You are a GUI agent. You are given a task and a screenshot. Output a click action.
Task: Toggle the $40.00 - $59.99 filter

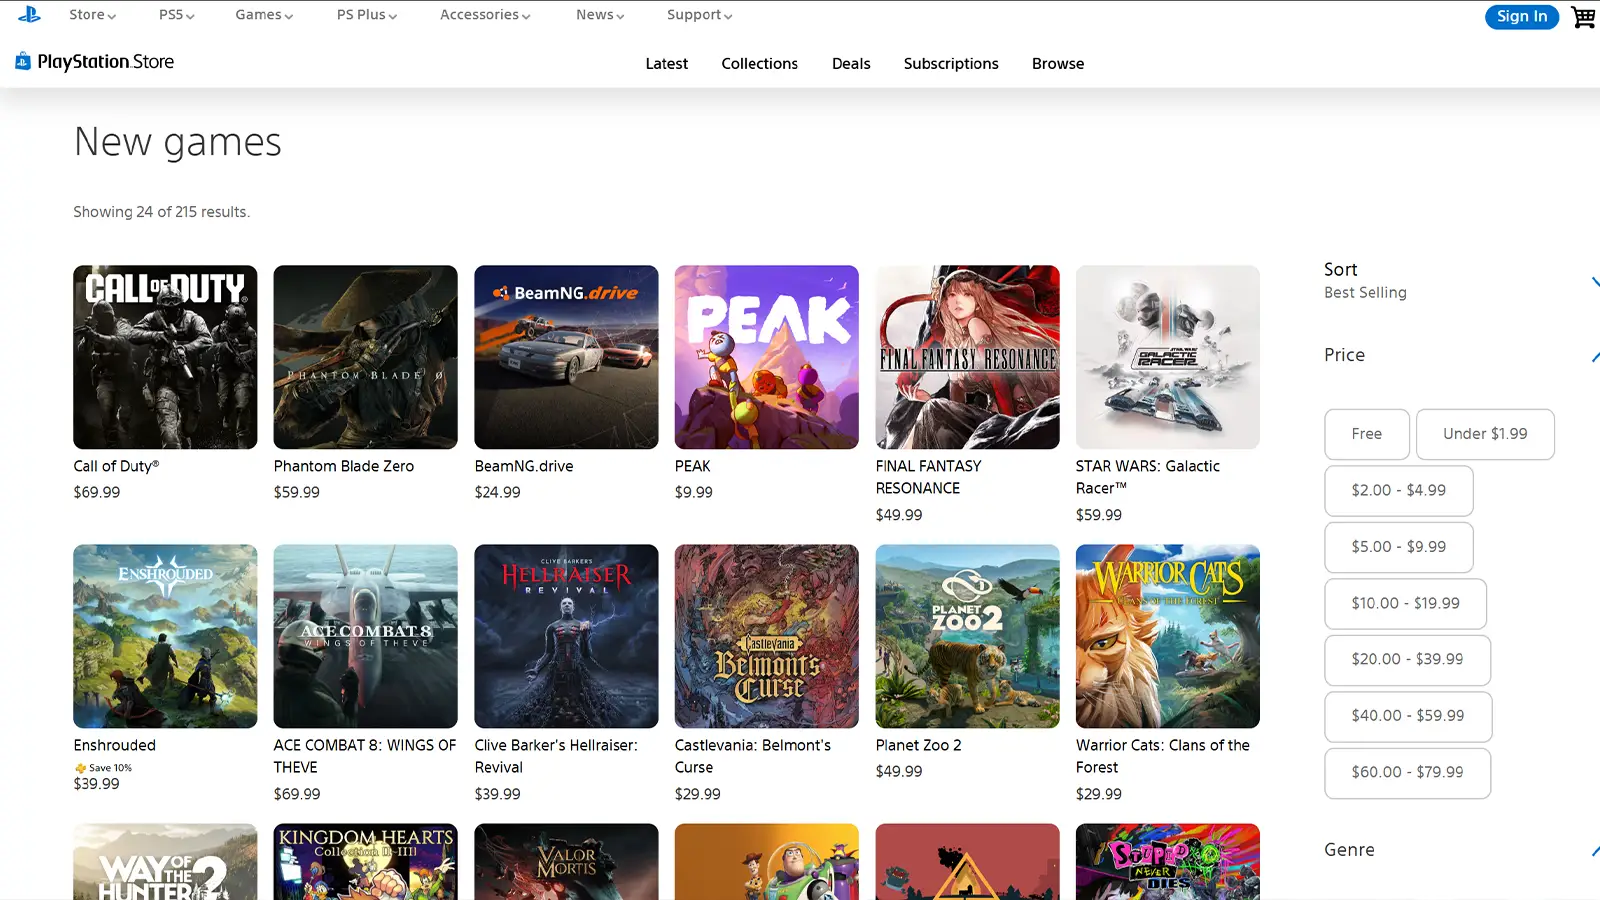tap(1408, 717)
